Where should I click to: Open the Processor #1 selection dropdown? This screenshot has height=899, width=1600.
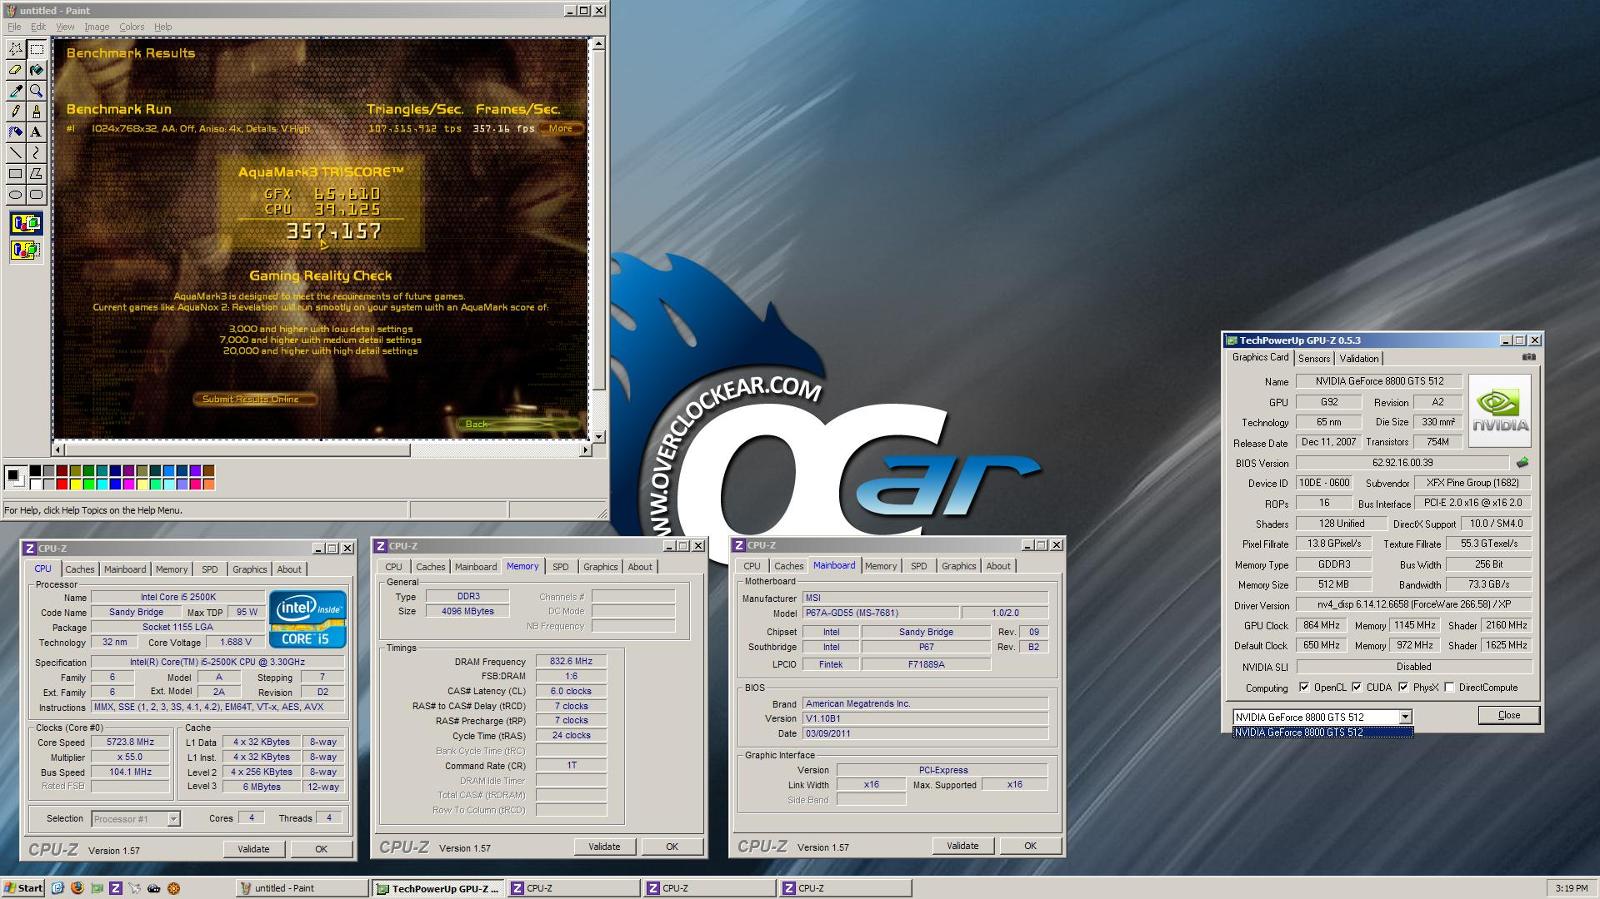(x=173, y=819)
